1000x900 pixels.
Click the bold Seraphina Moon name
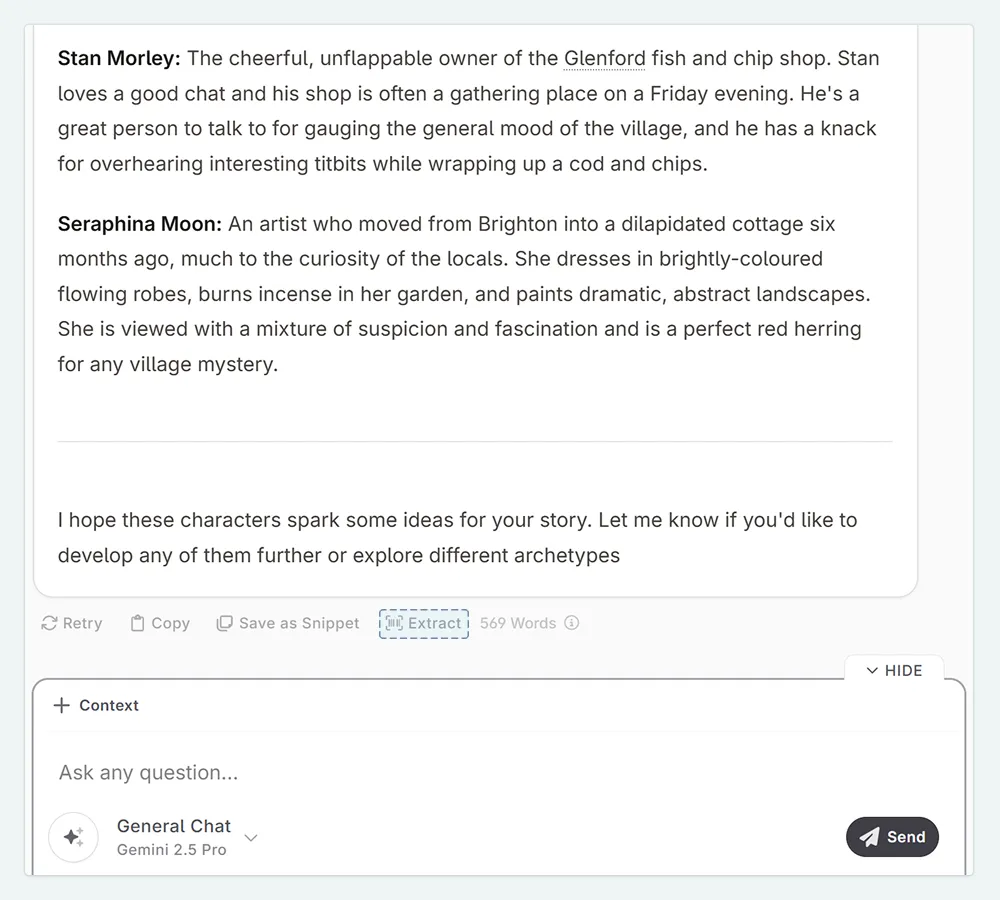[140, 224]
